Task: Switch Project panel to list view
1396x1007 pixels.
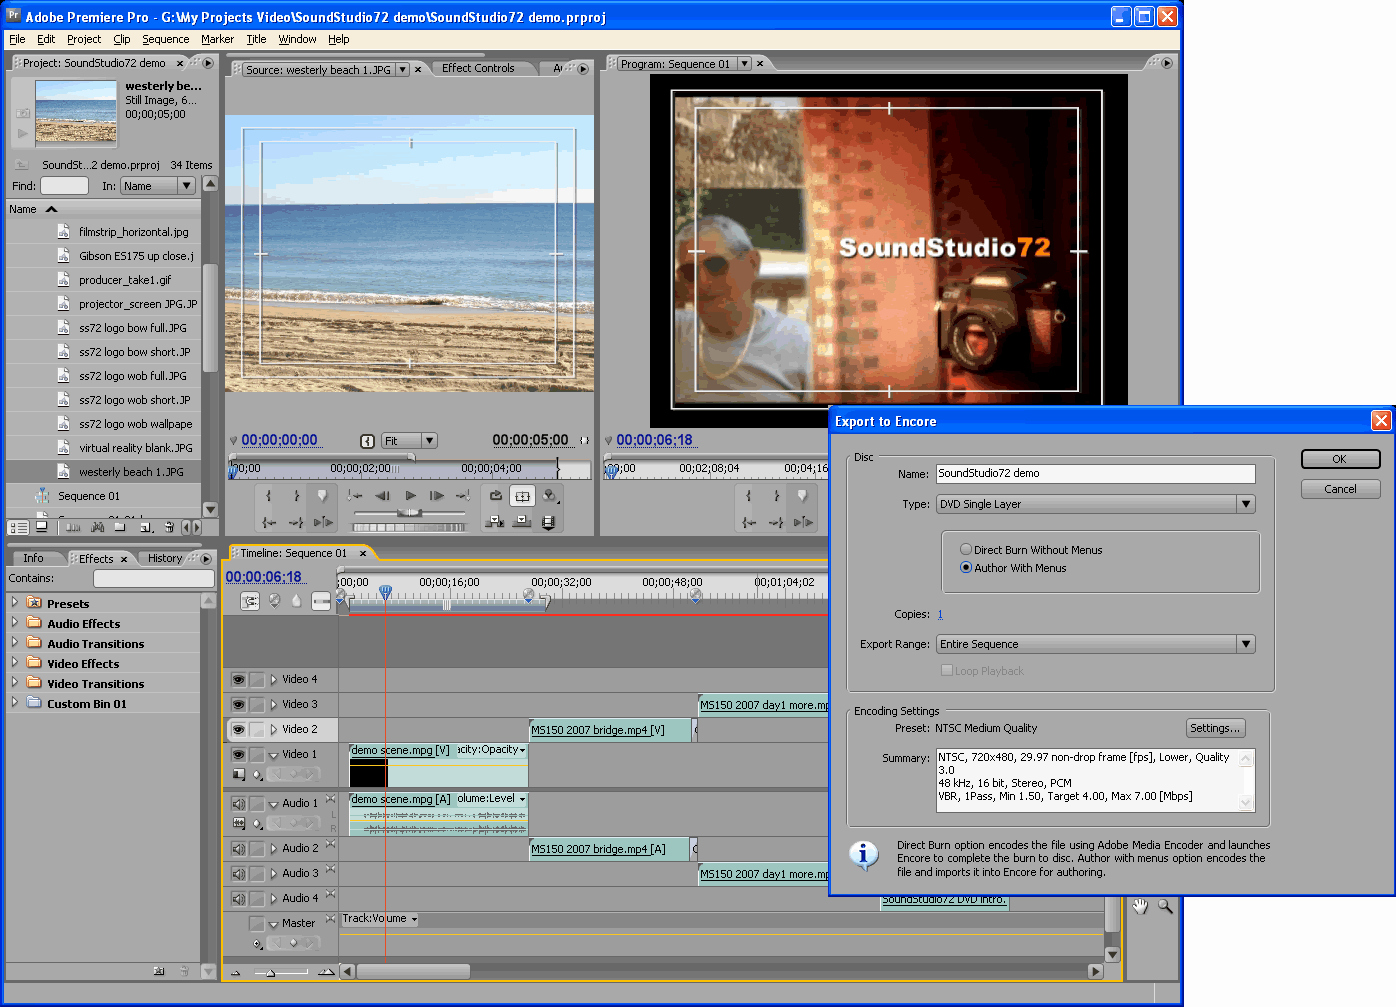Action: point(18,527)
